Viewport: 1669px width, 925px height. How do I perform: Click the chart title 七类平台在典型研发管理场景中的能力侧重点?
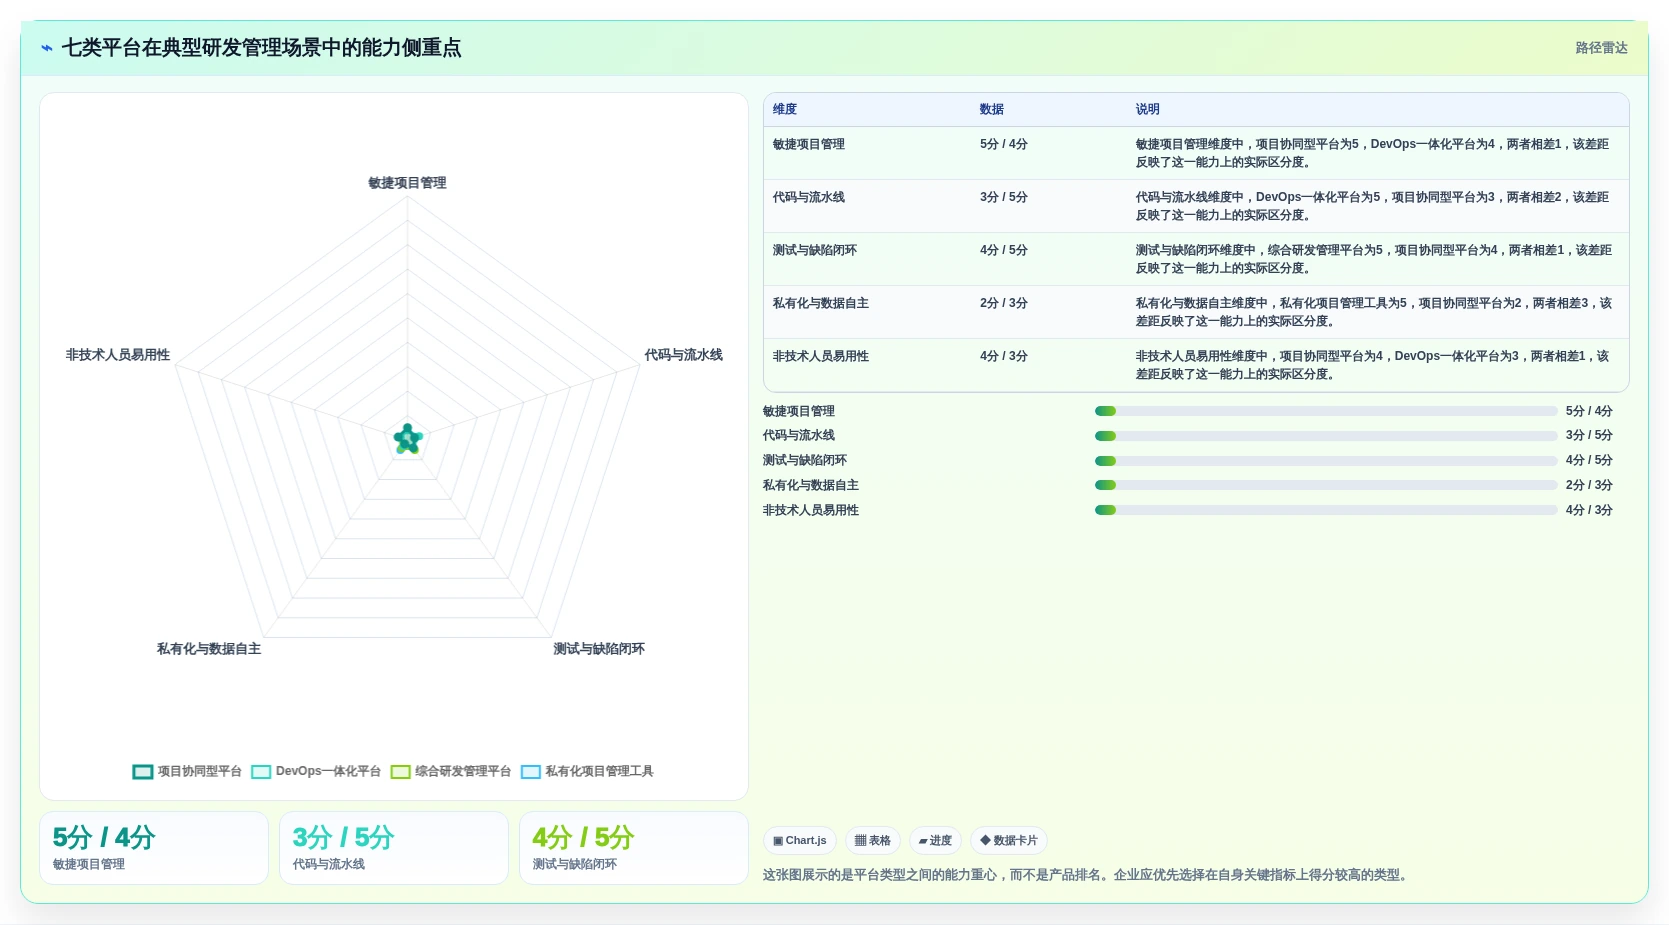[262, 48]
